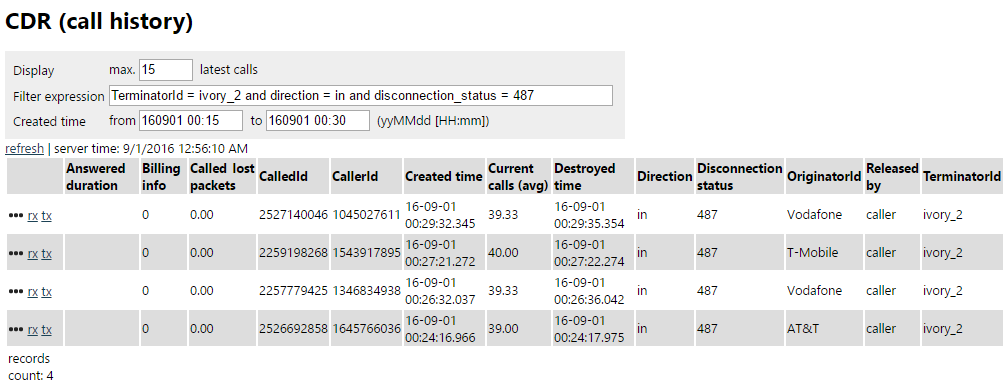Open tx link for call 2527140046
The image size is (1007, 388).
pyautogui.click(x=47, y=216)
